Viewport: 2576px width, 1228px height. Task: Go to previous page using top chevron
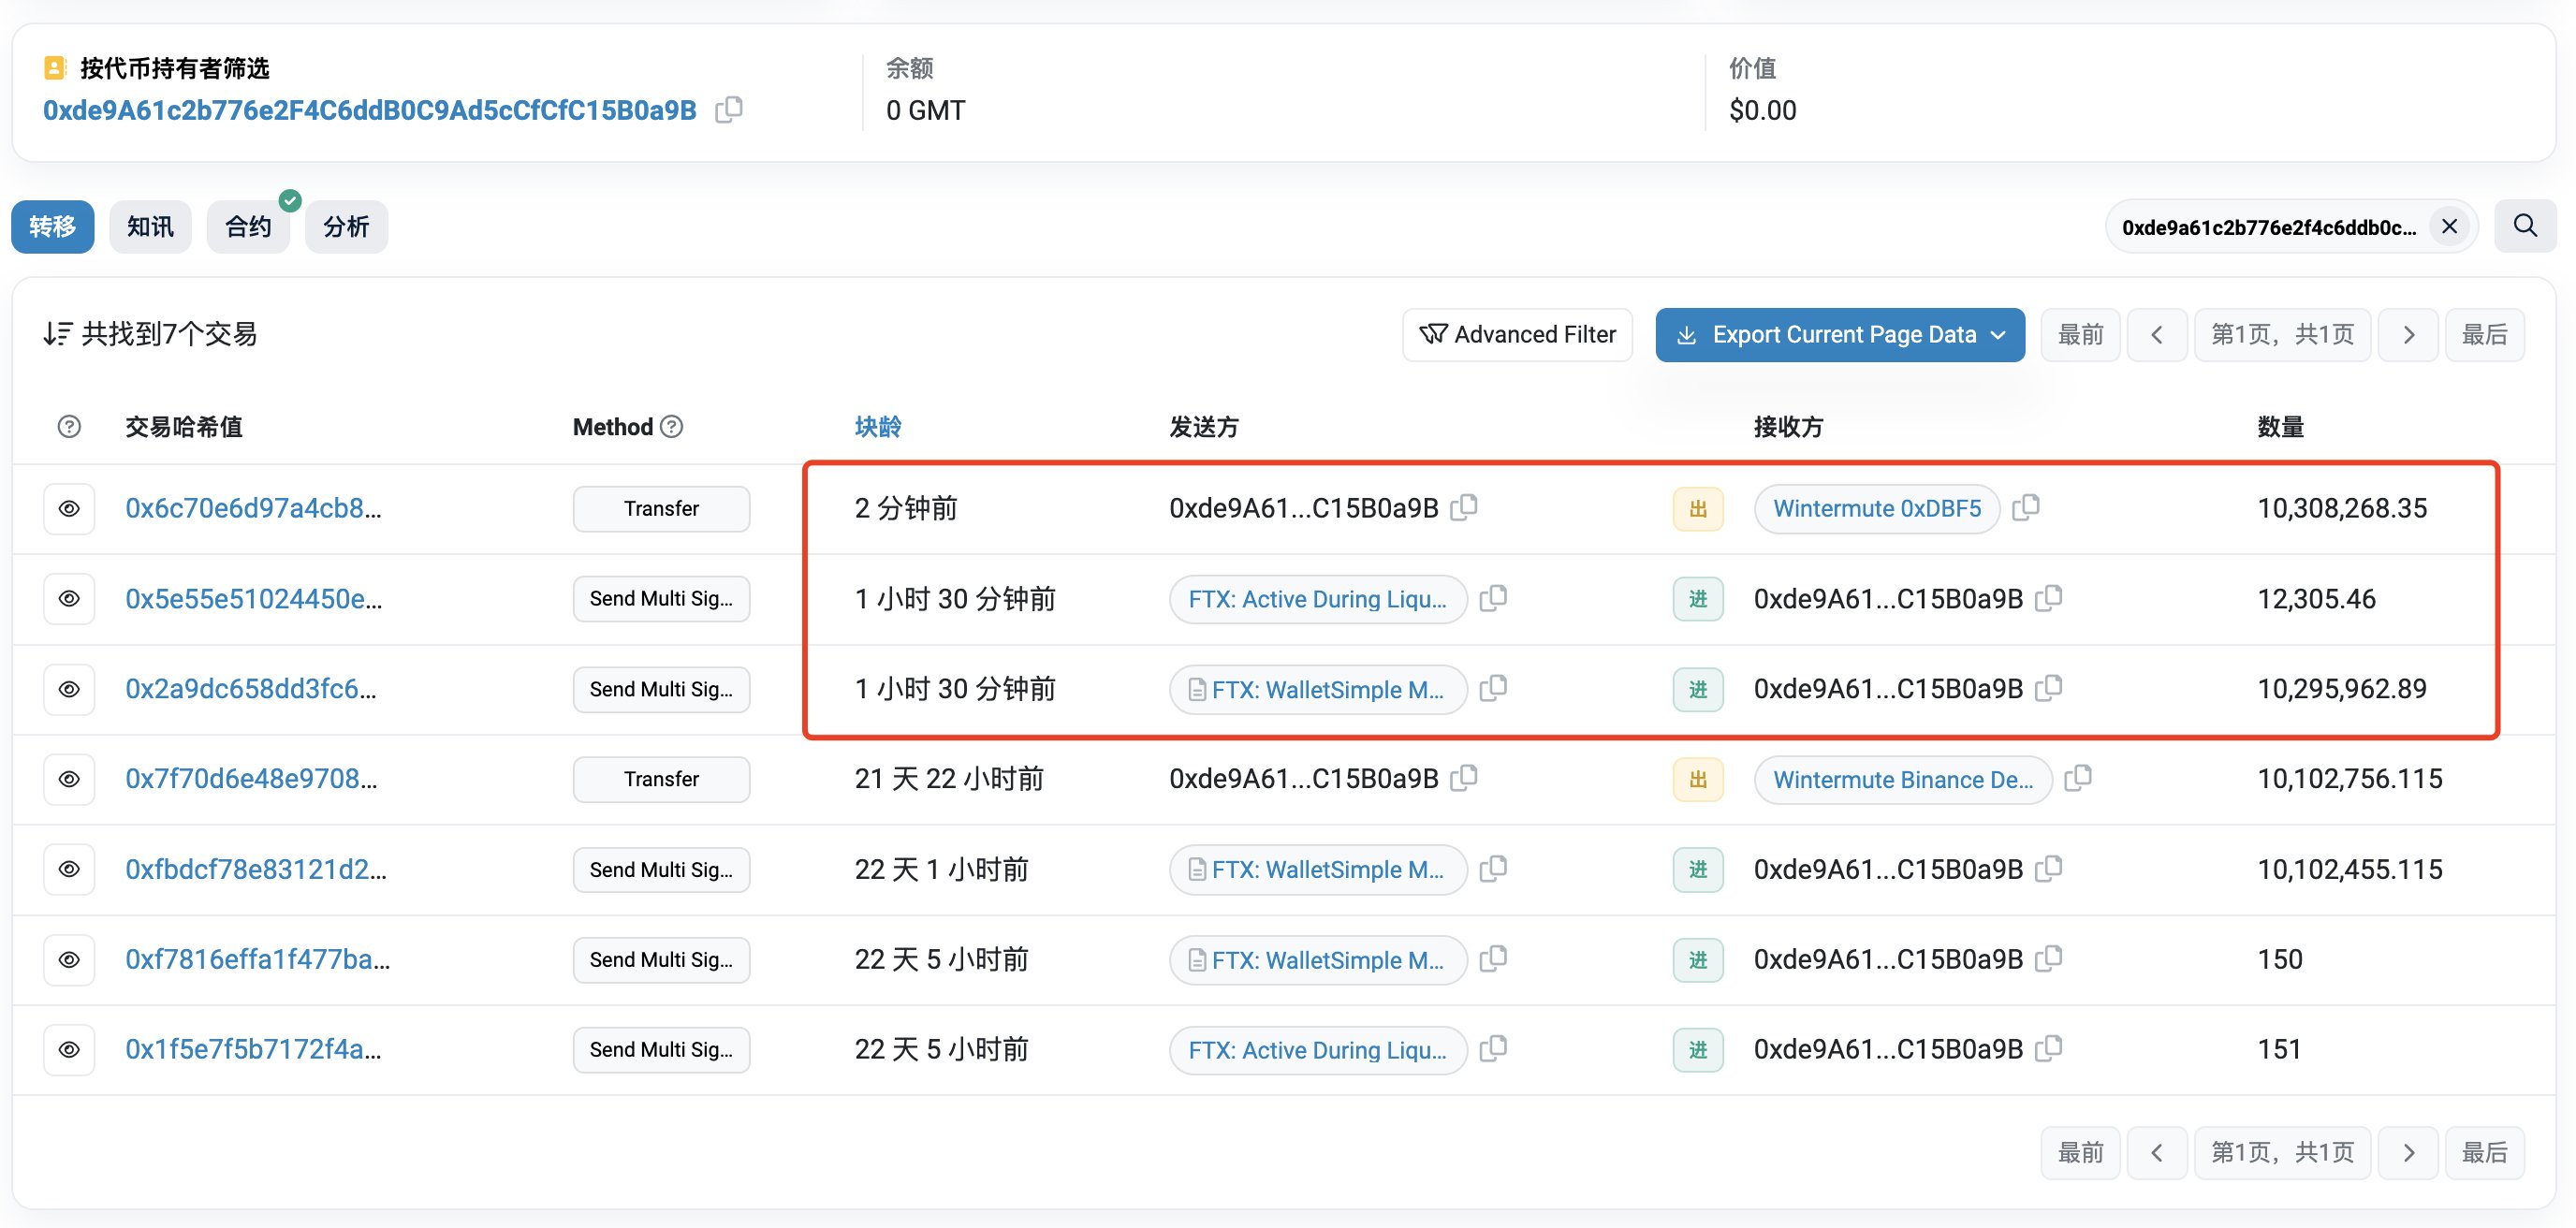pyautogui.click(x=2156, y=334)
